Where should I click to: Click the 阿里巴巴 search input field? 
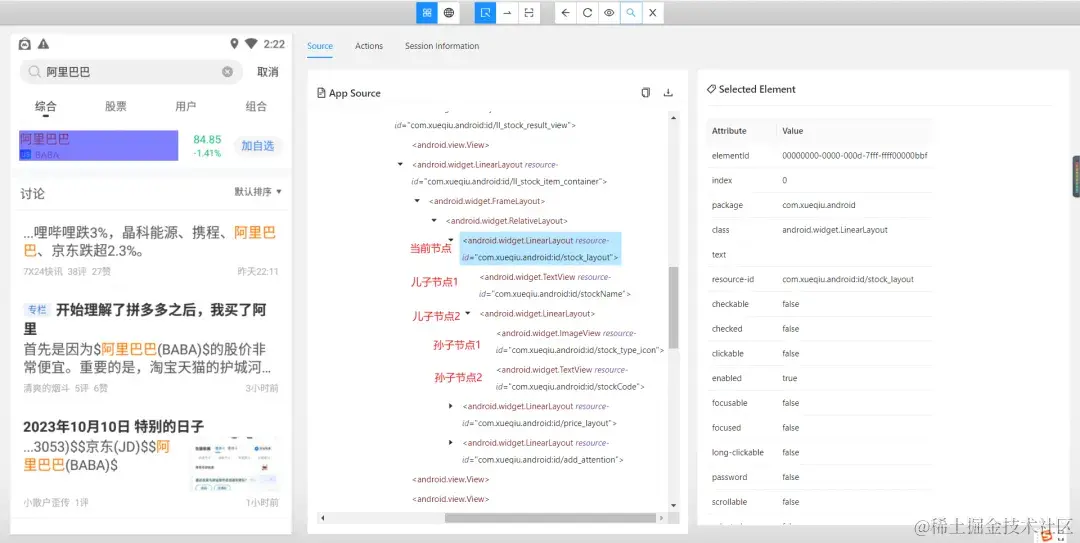pos(131,72)
